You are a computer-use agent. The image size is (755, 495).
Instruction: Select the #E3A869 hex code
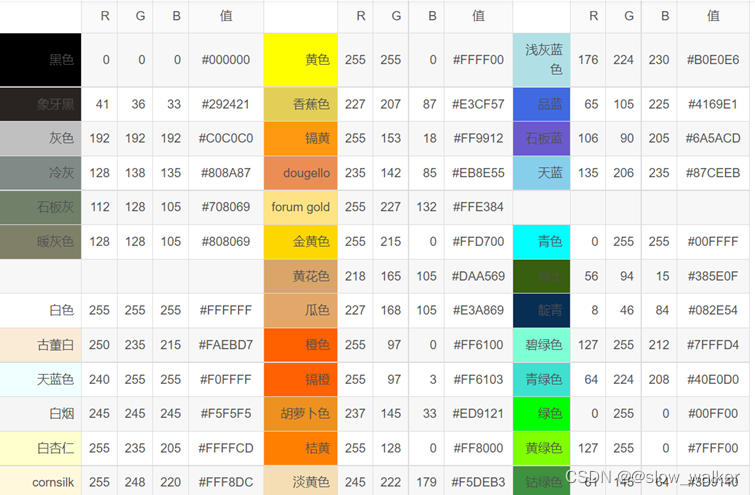(x=478, y=311)
